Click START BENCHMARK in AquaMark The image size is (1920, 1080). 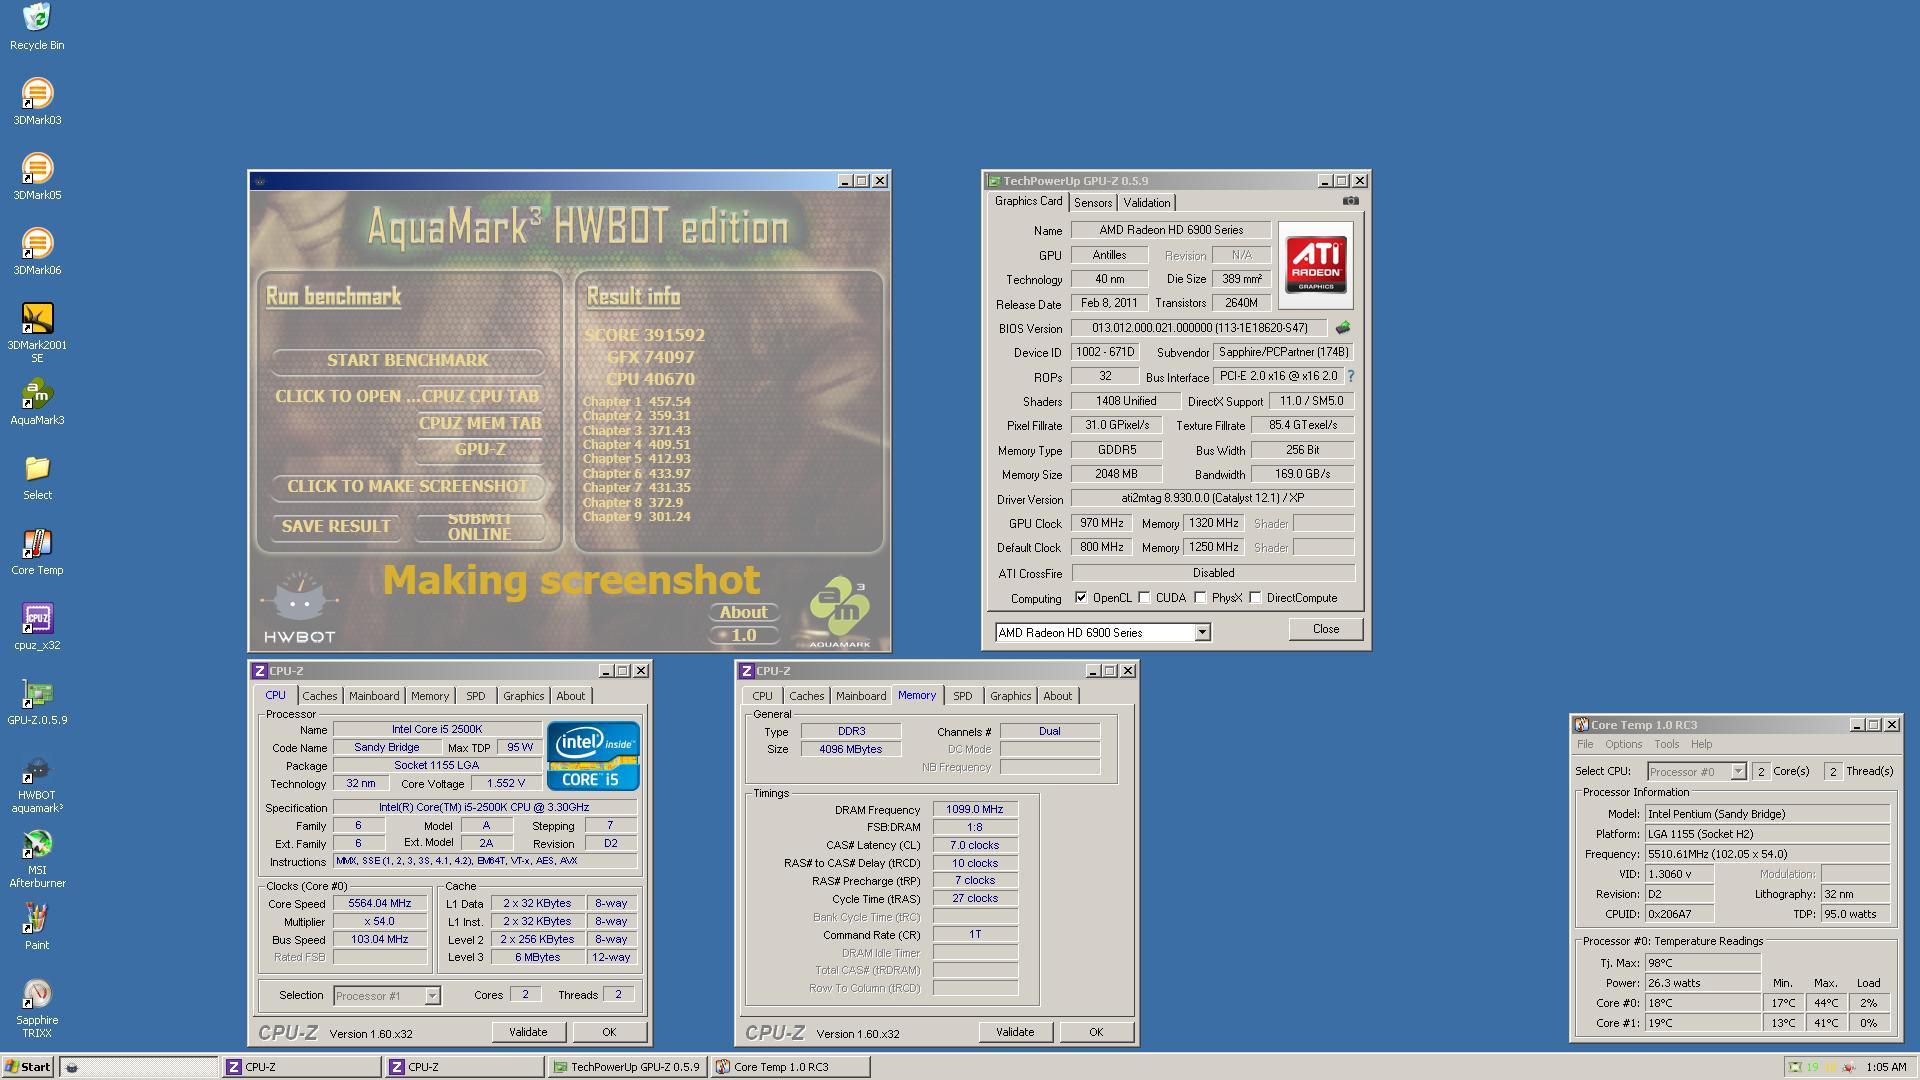pos(408,361)
